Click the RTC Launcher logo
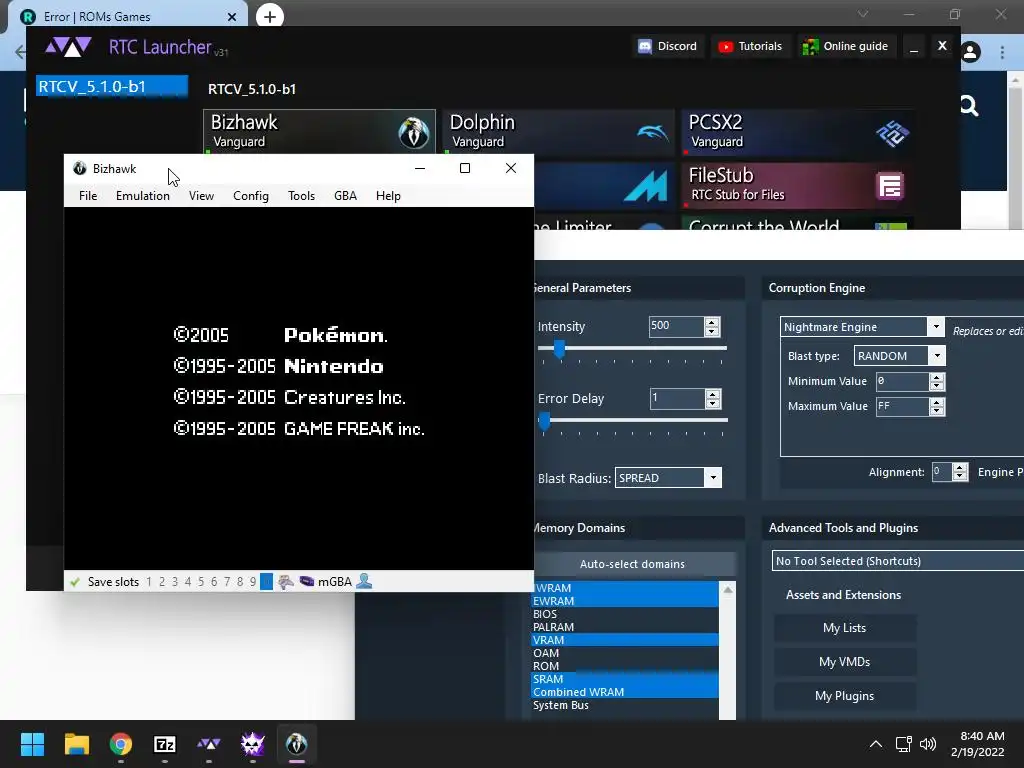The width and height of the screenshot is (1024, 768). [68, 47]
